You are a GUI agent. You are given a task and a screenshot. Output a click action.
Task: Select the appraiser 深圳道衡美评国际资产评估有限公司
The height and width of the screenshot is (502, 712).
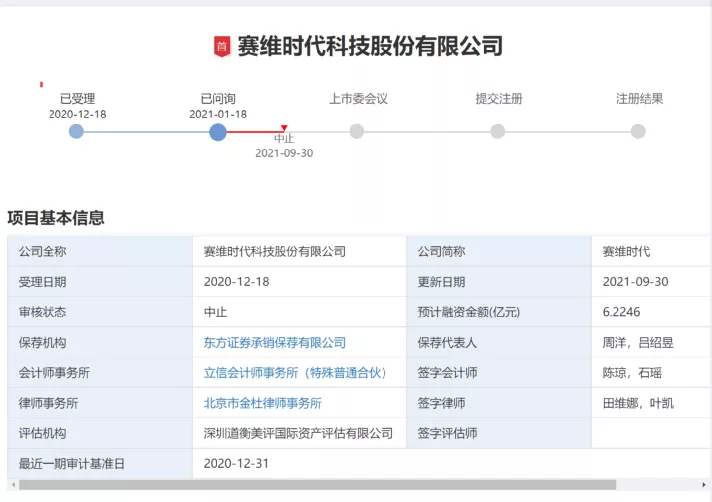(x=298, y=433)
